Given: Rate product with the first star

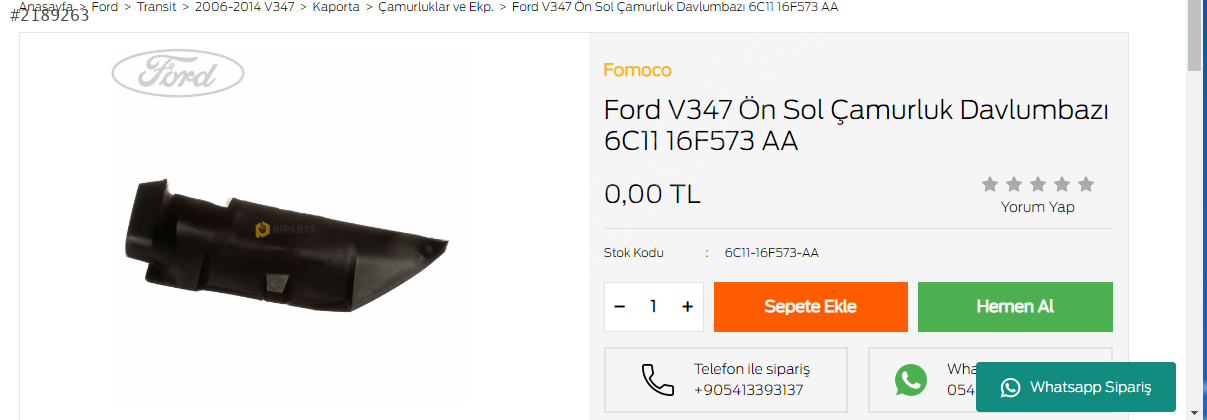Looking at the screenshot, I should [x=990, y=184].
